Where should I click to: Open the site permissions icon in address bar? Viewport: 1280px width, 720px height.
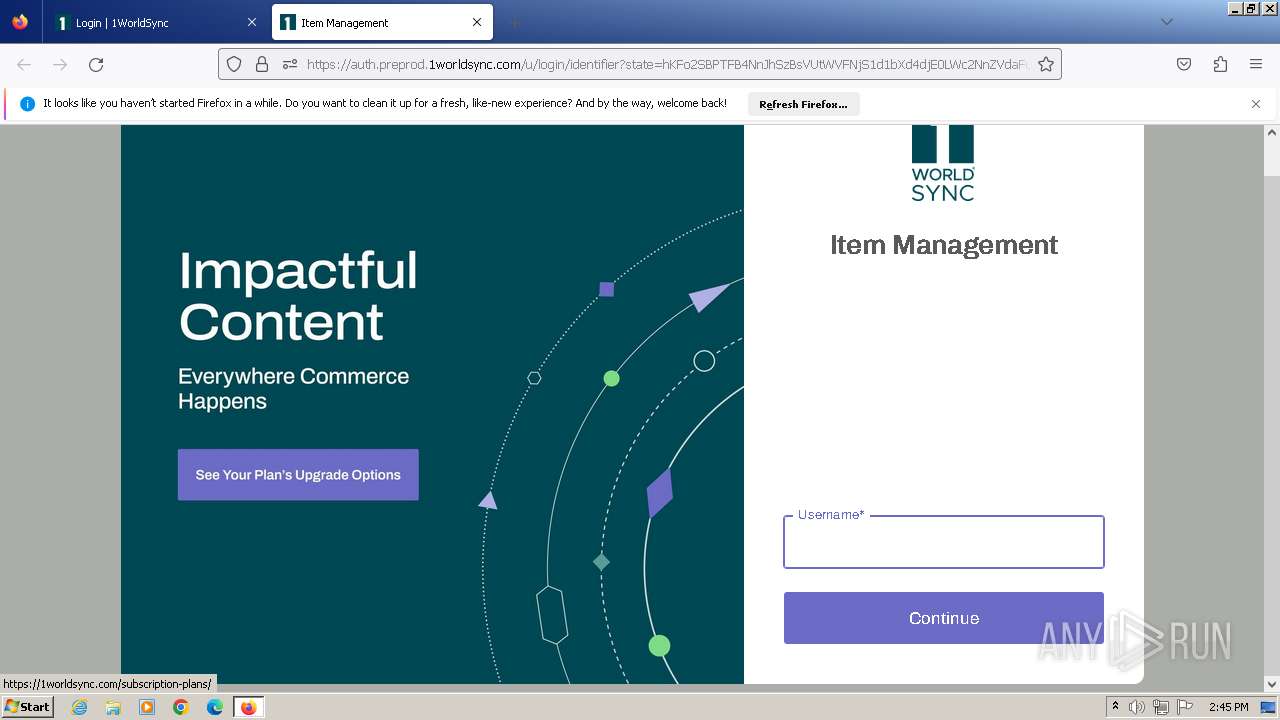tap(290, 64)
